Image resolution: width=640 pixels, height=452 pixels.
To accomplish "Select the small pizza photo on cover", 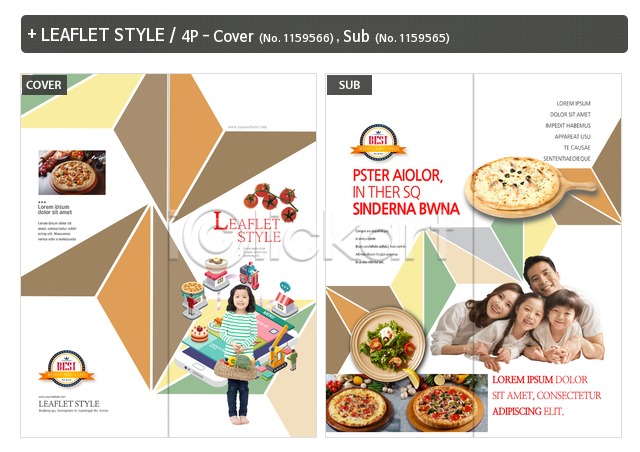I will [x=72, y=172].
